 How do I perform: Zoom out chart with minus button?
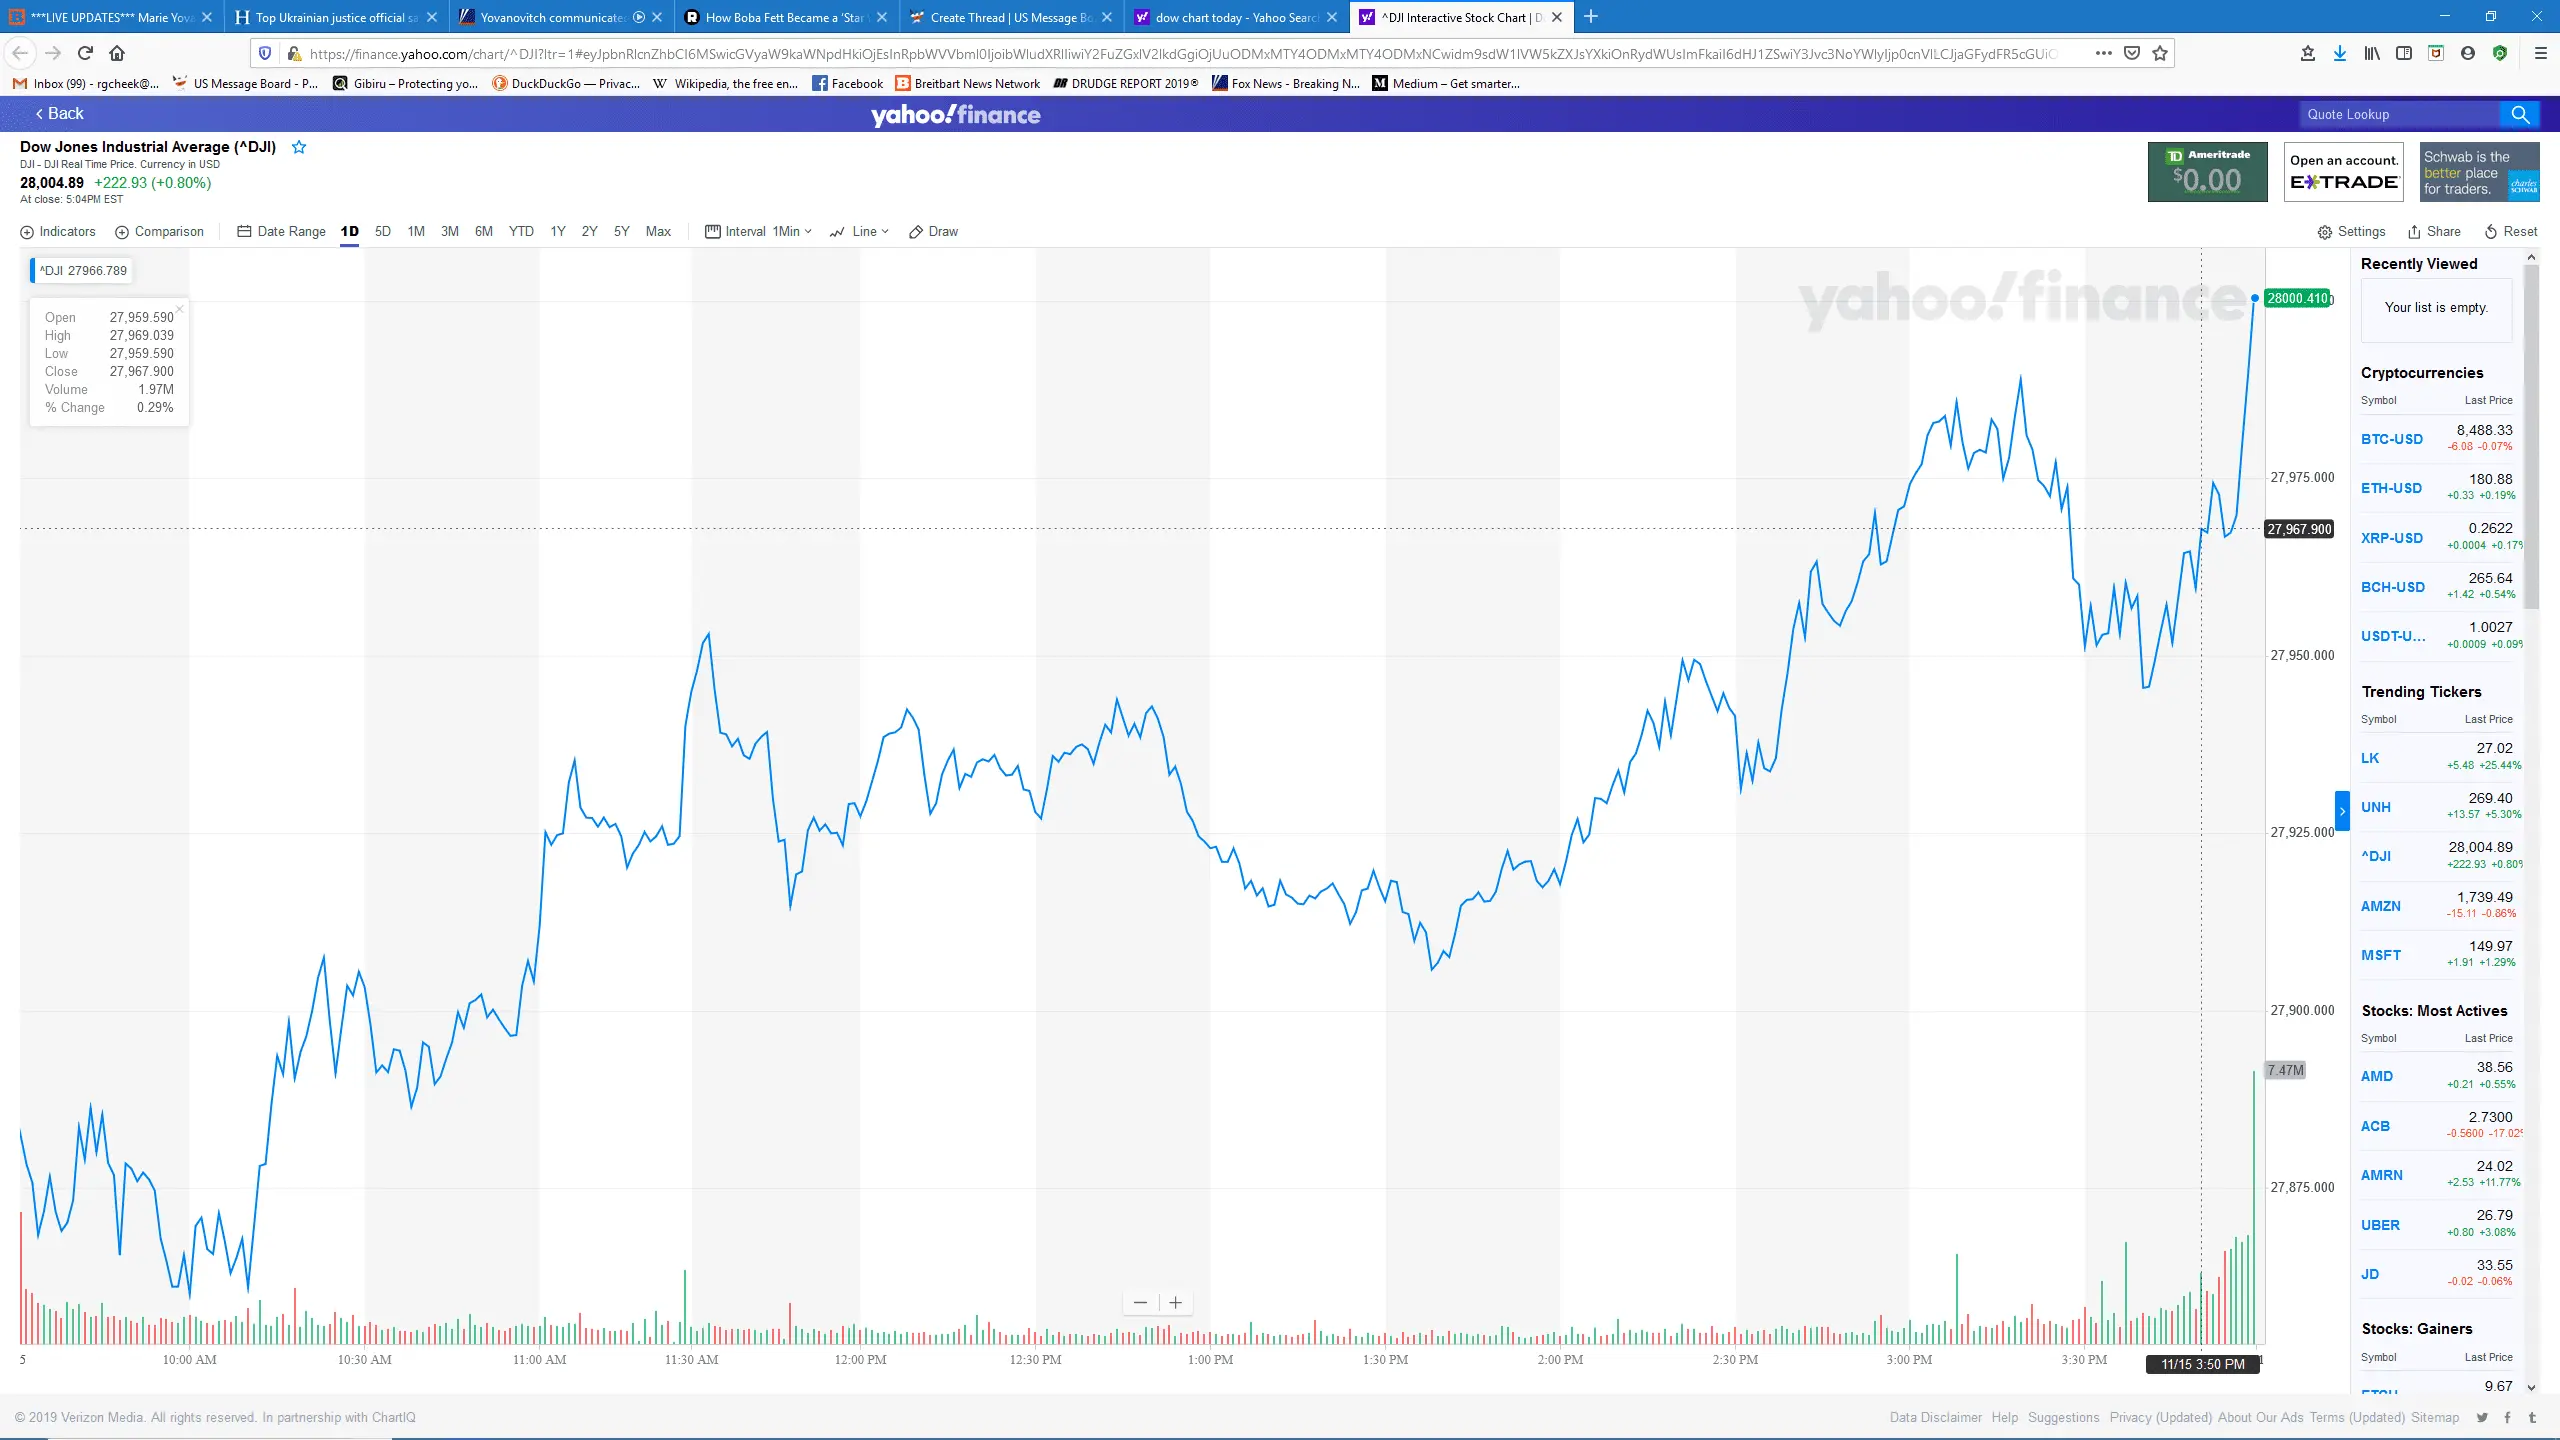click(1140, 1302)
